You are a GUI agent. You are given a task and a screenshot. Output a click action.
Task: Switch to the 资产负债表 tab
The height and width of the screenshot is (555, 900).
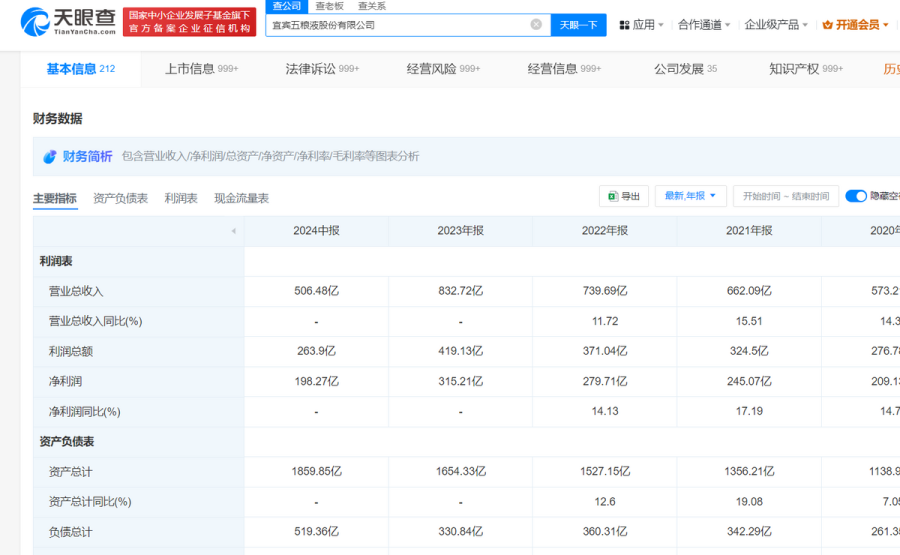[120, 198]
